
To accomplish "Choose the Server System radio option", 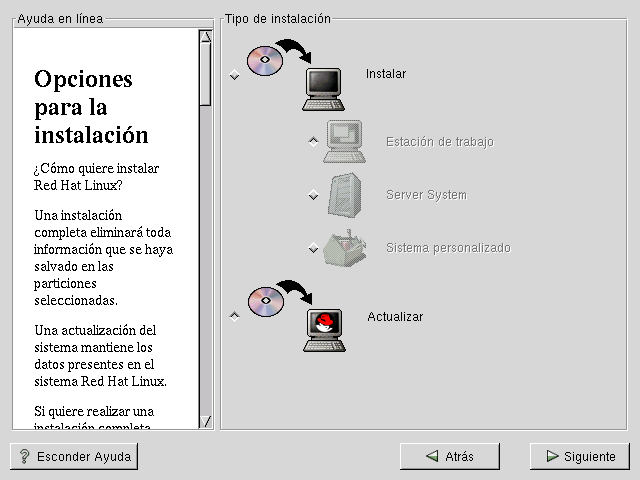I will 313,195.
